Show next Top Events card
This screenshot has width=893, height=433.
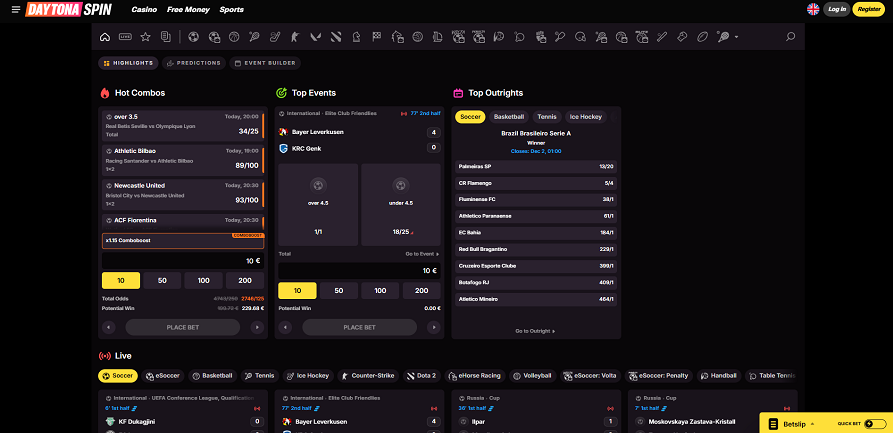[434, 328]
